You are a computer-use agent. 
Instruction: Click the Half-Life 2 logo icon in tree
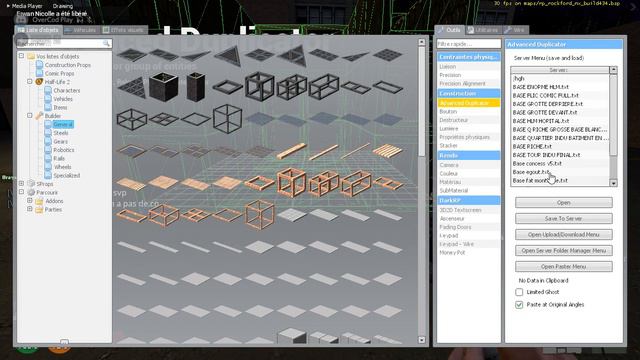tap(39, 82)
